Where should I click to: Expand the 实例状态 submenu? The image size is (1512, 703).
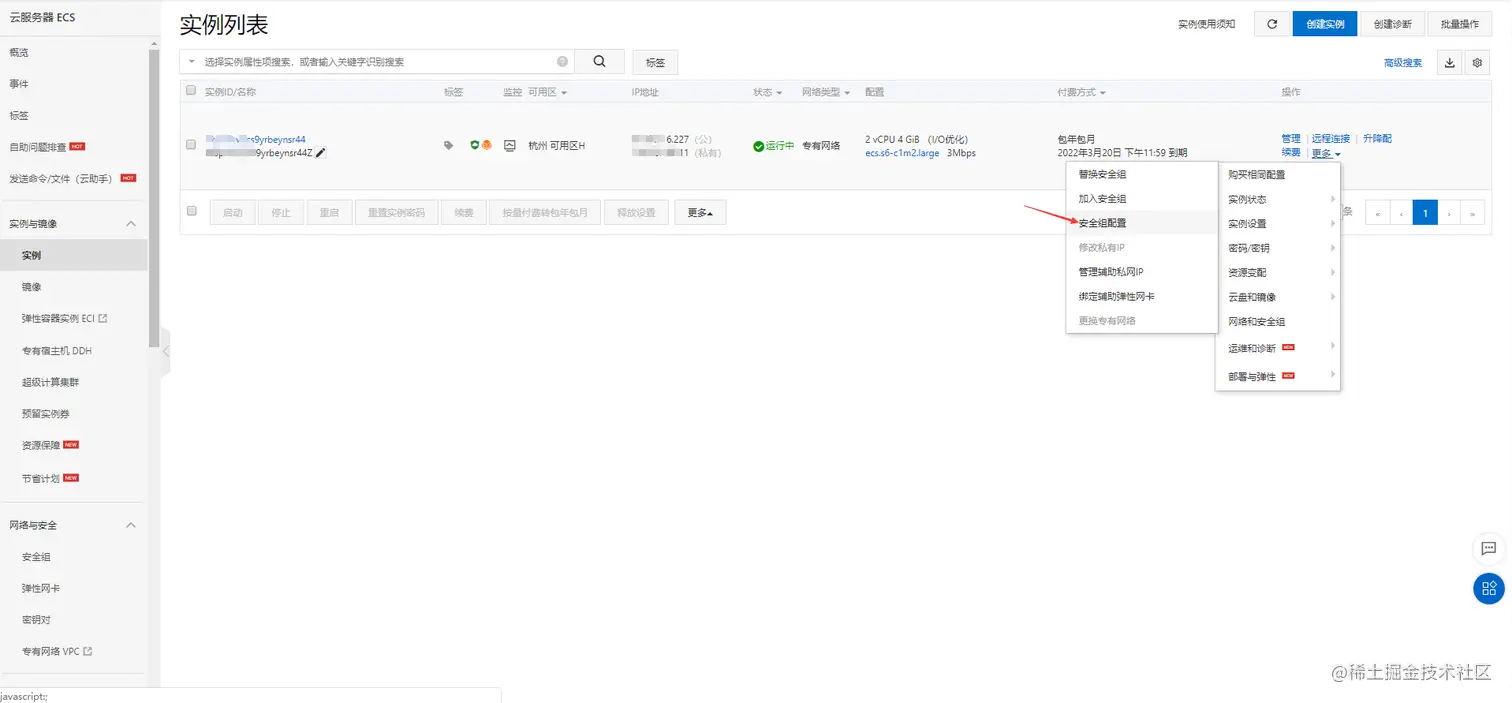(1278, 199)
